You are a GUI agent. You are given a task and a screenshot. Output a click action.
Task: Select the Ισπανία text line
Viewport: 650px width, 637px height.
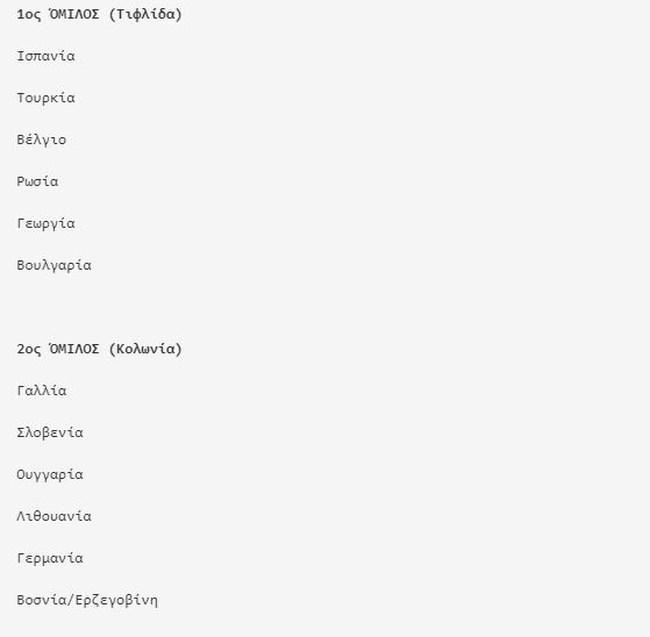point(46,56)
